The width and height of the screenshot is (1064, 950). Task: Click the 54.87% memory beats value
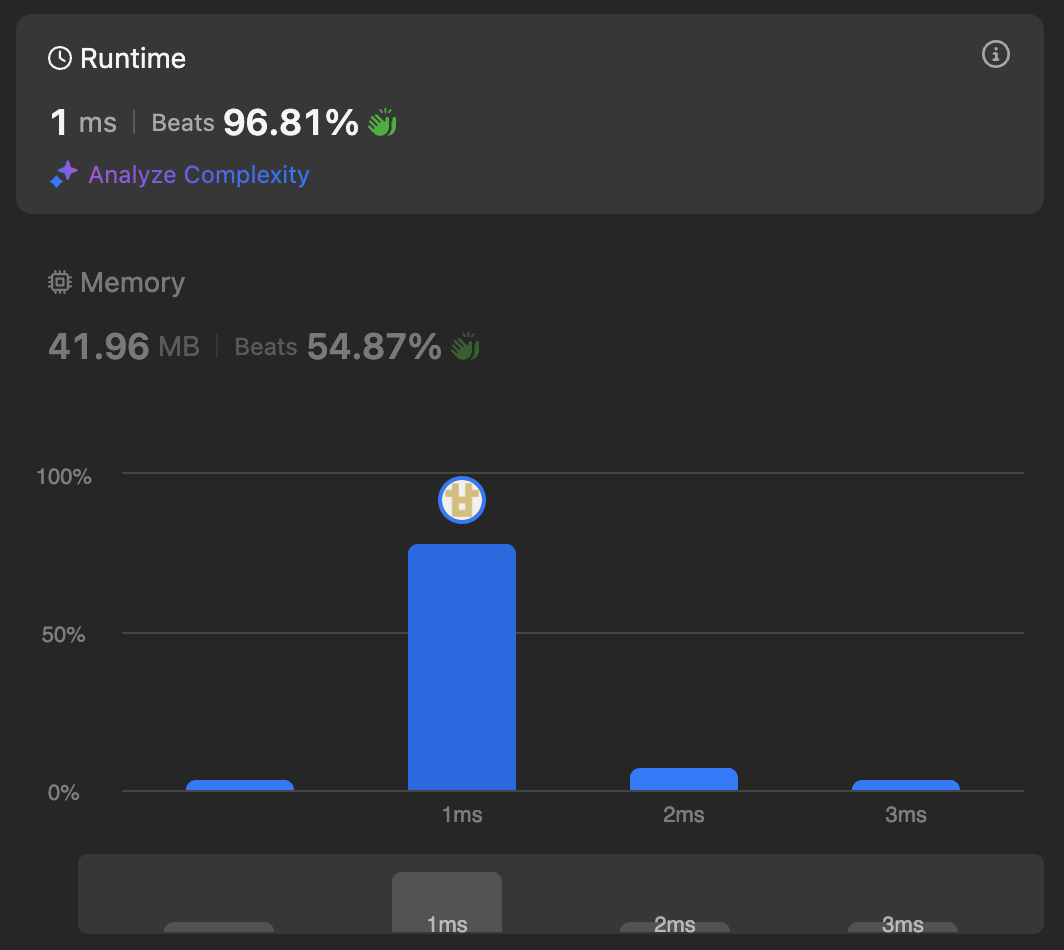[374, 346]
